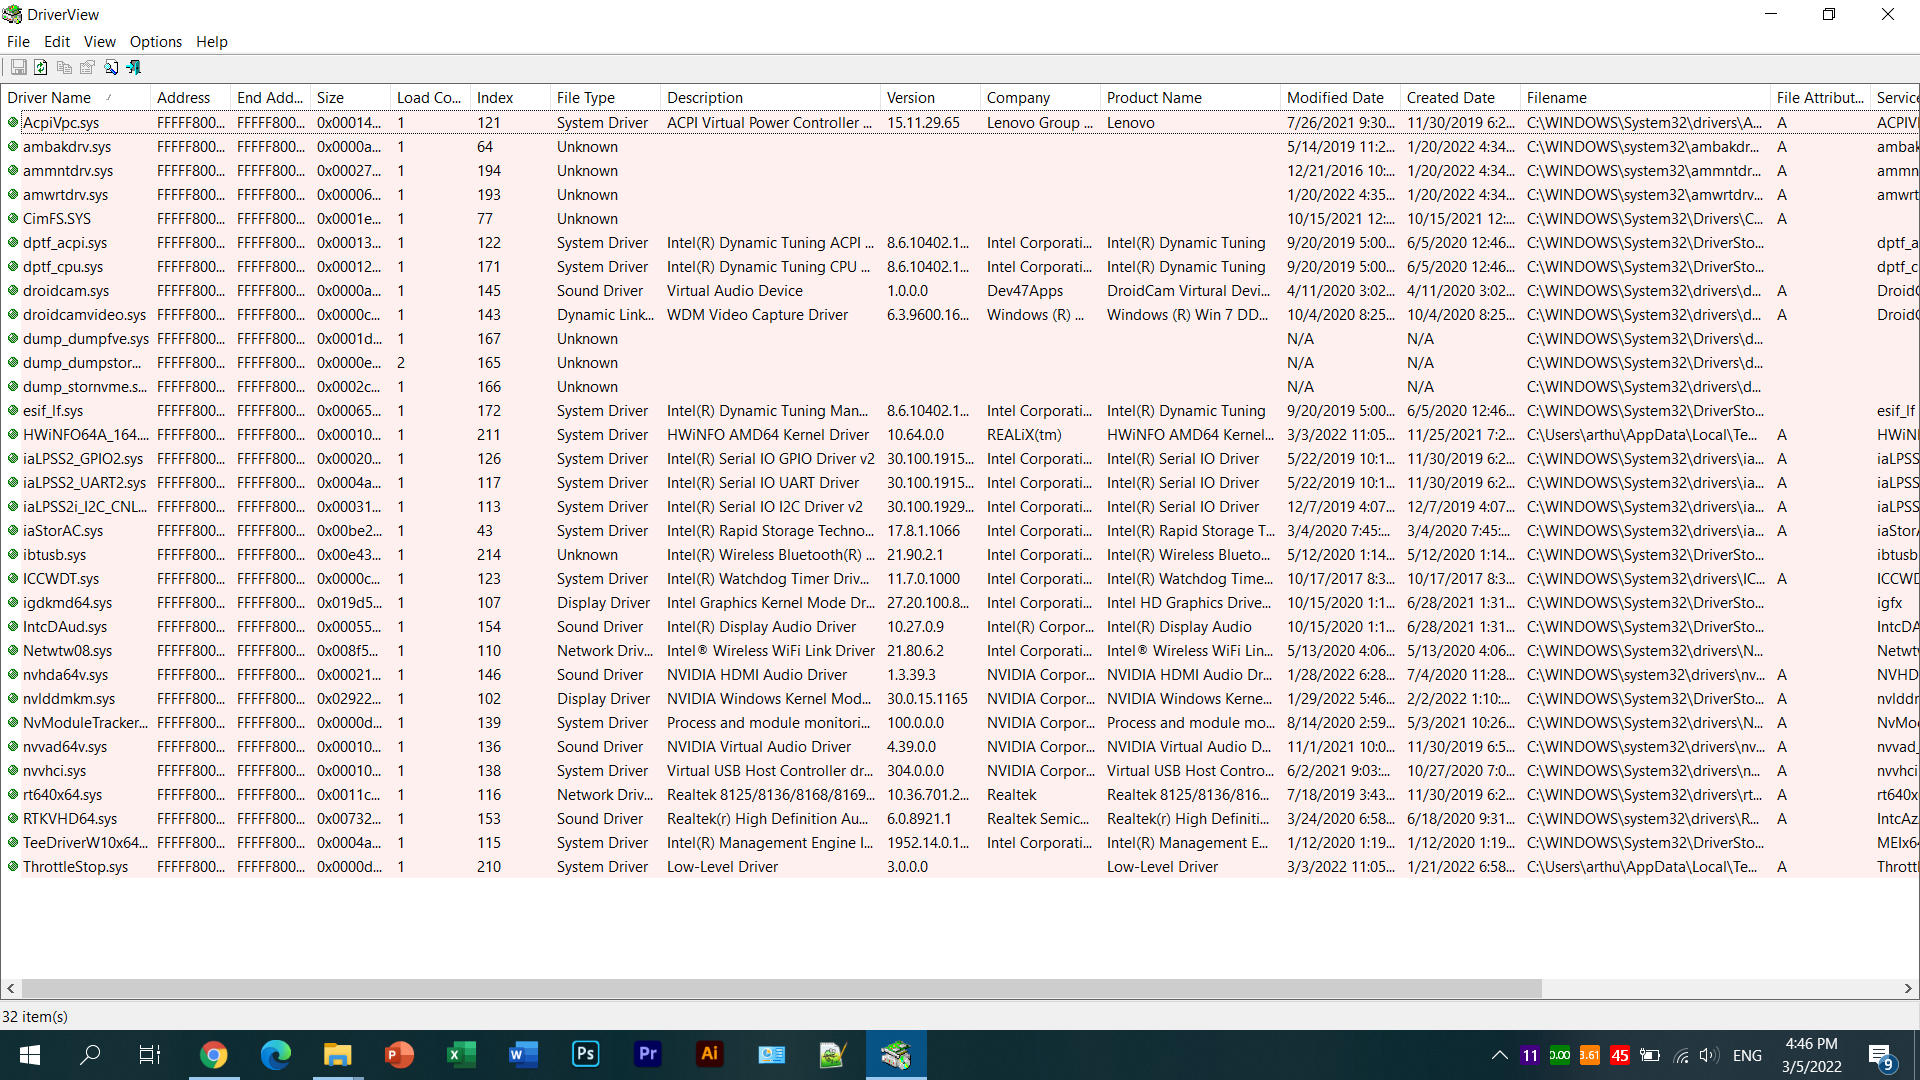1920x1080 pixels.
Task: Click the horizontal scrollbar left arrow
Action: [x=11, y=988]
